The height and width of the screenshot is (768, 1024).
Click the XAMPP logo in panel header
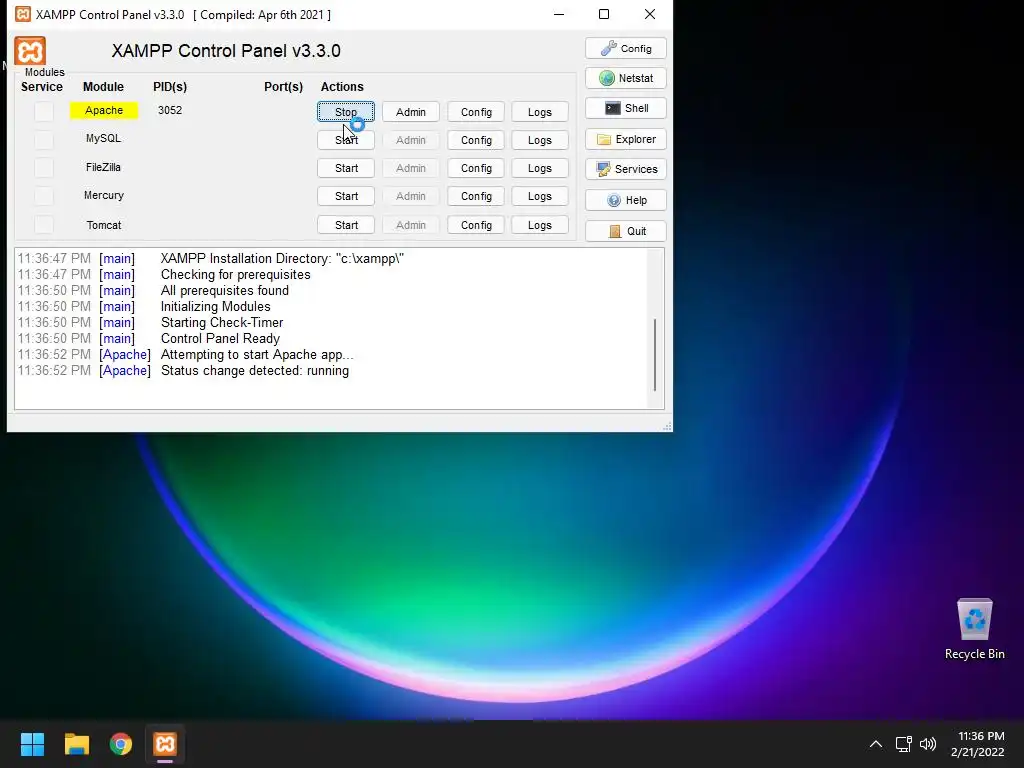(x=30, y=51)
